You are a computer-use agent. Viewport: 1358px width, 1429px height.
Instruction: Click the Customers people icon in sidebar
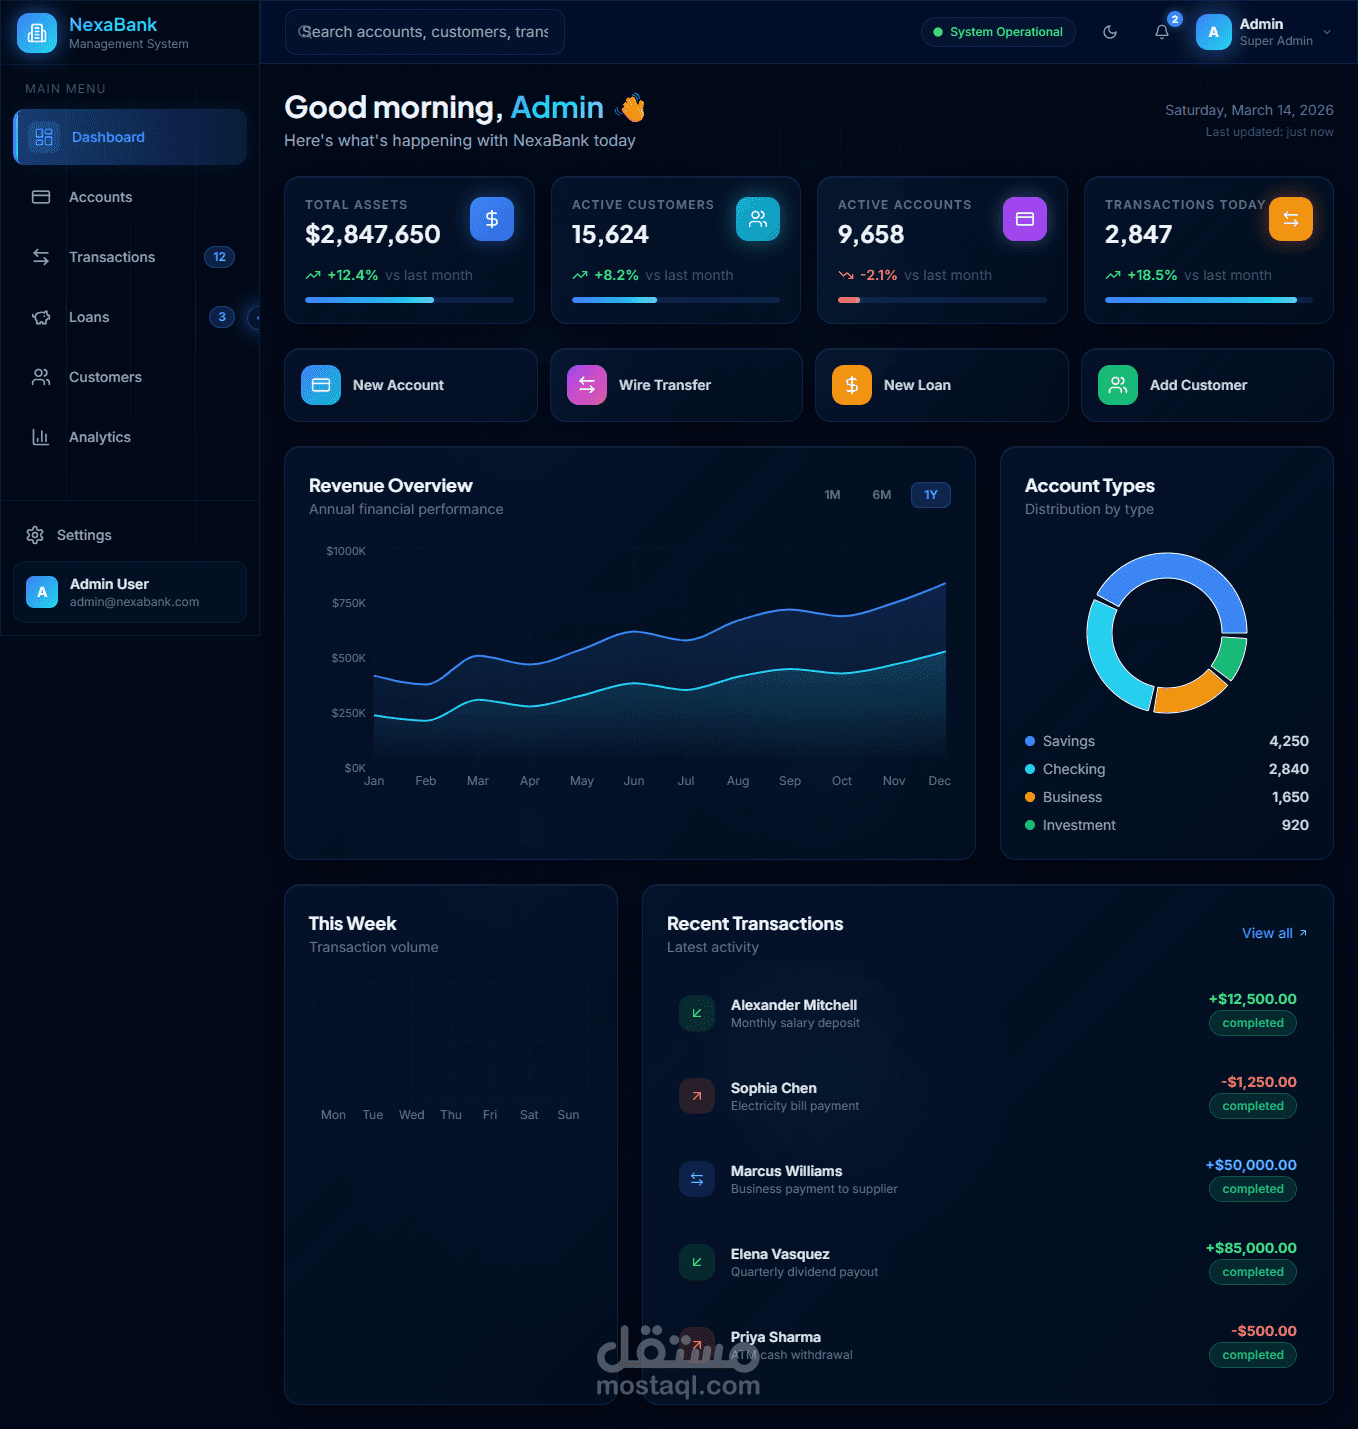[x=41, y=377]
